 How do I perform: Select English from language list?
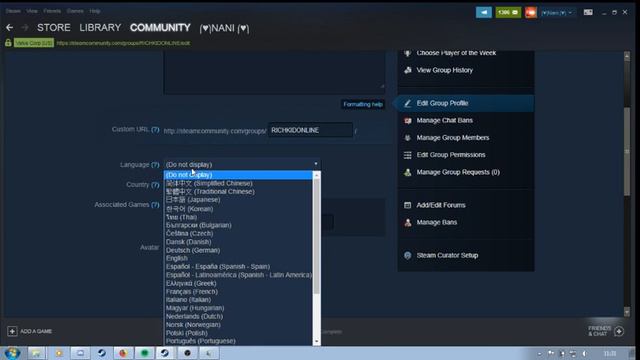[x=238, y=258]
